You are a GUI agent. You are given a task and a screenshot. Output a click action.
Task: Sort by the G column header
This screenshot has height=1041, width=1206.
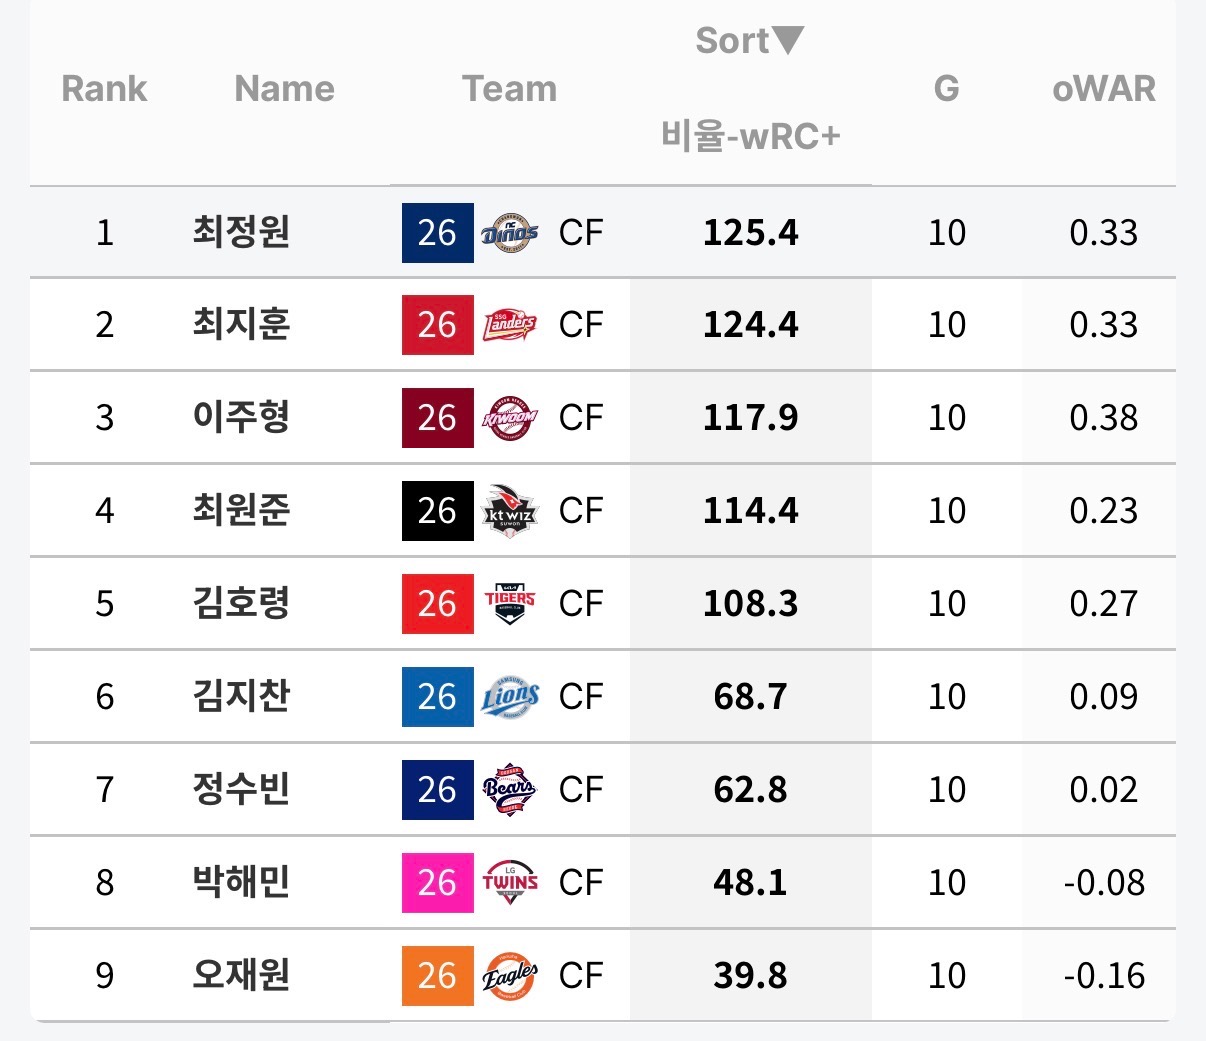pos(946,89)
